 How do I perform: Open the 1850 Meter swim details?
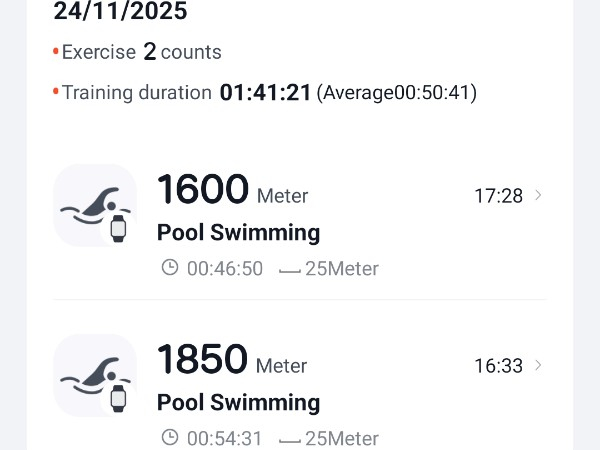pos(232,360)
